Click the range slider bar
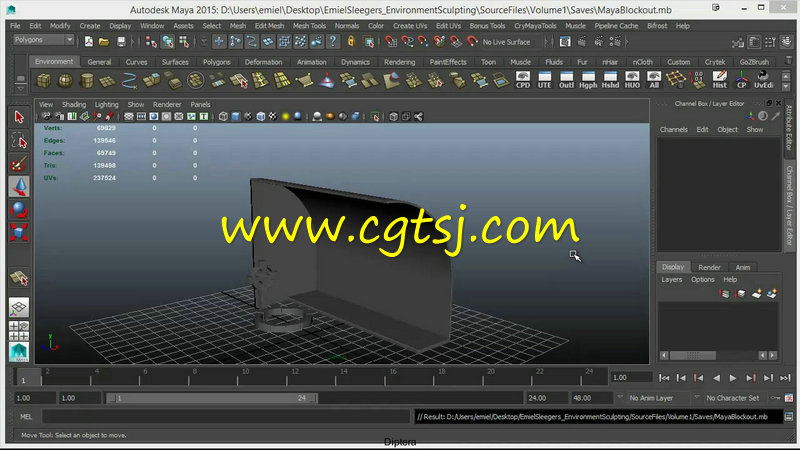 tap(212, 398)
